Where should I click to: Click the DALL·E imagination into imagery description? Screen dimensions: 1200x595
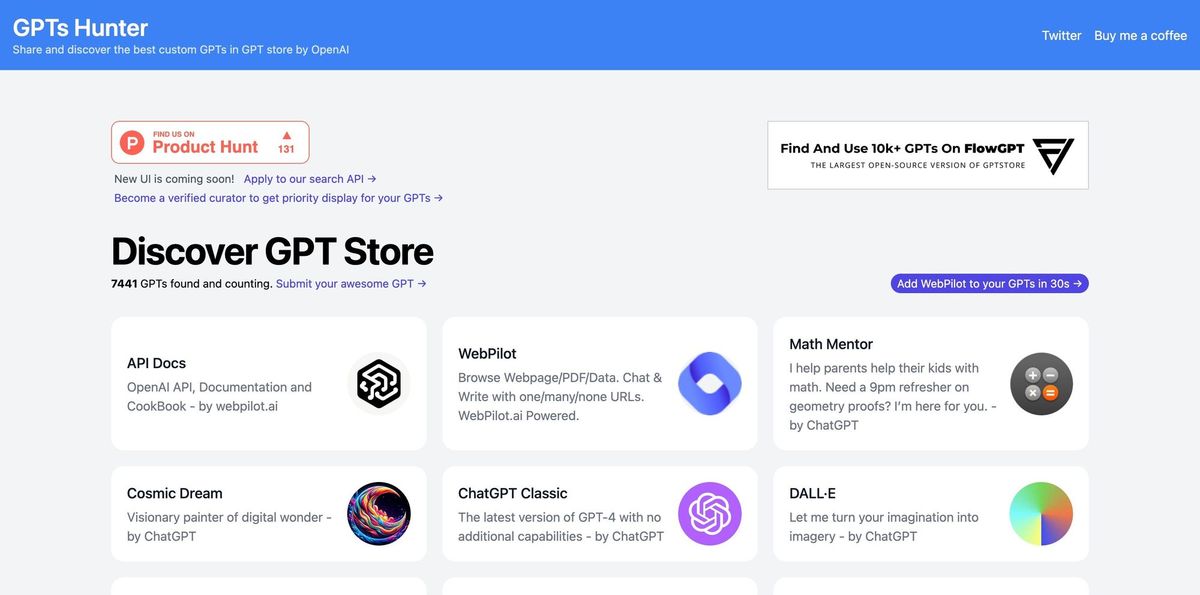tap(884, 526)
